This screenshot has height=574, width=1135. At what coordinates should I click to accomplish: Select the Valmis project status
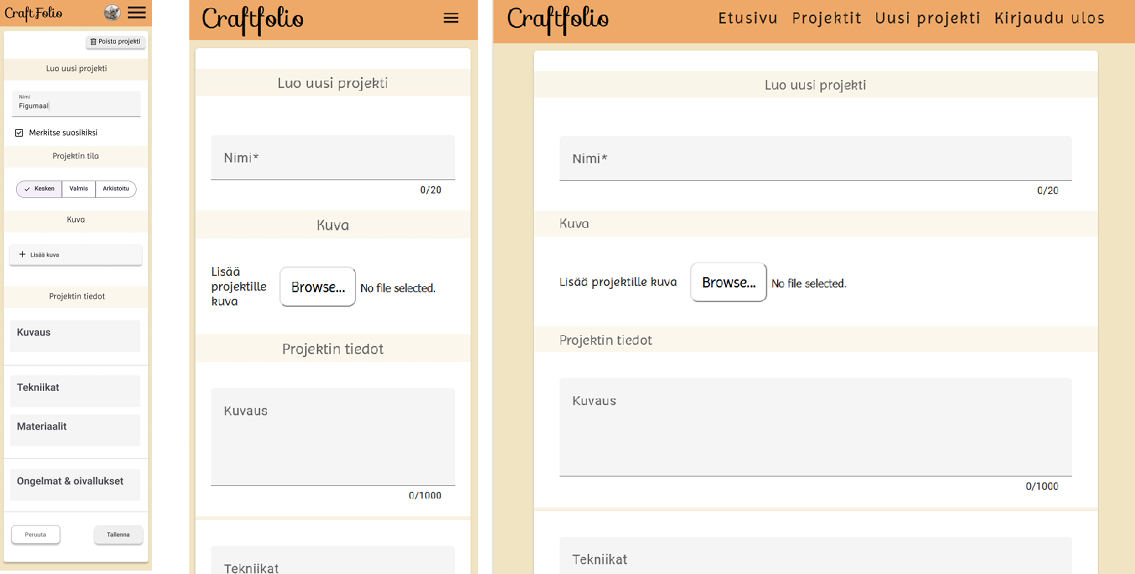79,189
